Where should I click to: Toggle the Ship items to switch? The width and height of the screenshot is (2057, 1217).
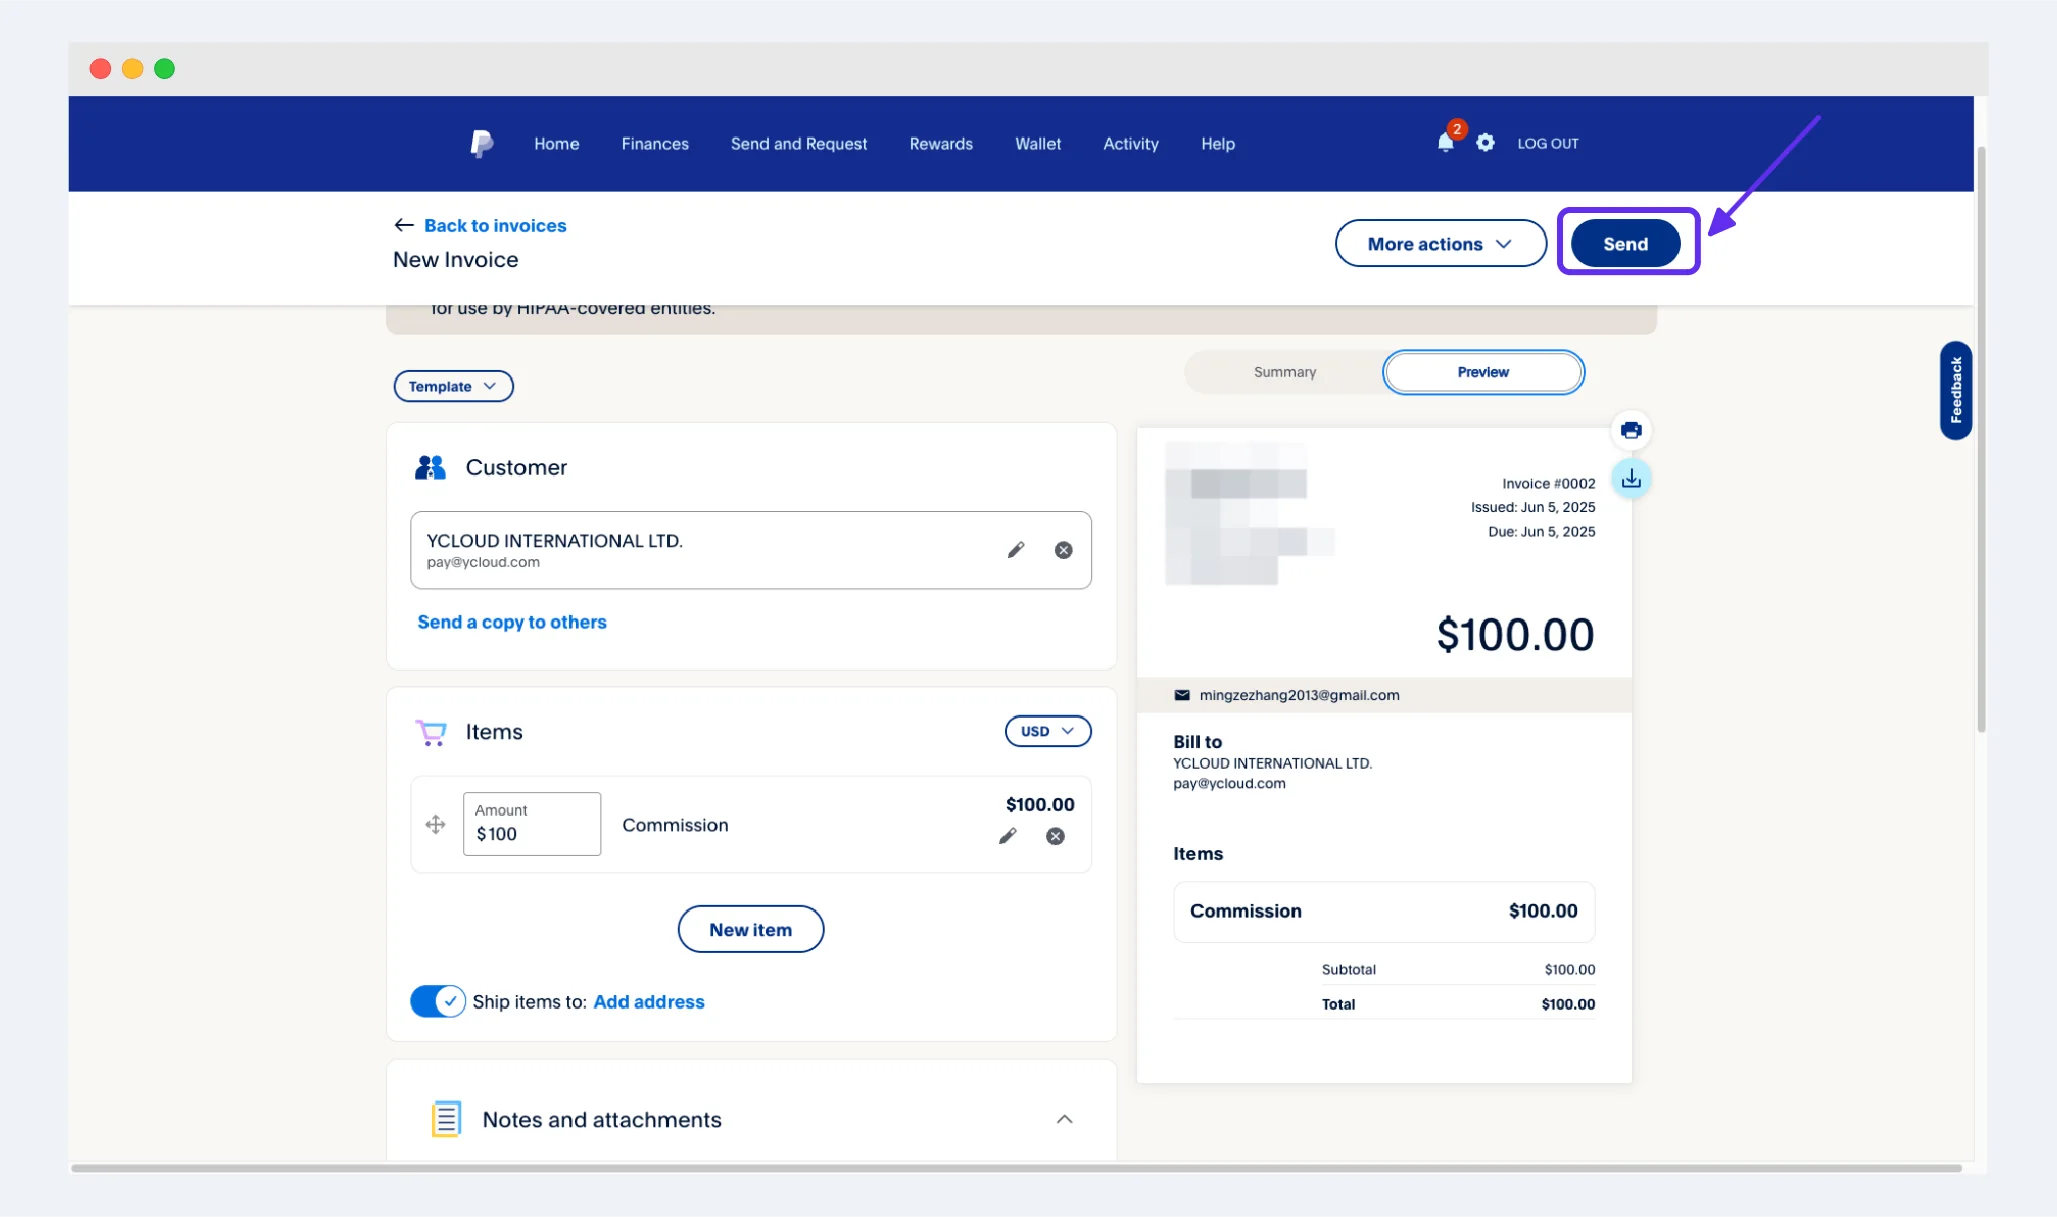[x=438, y=1001]
